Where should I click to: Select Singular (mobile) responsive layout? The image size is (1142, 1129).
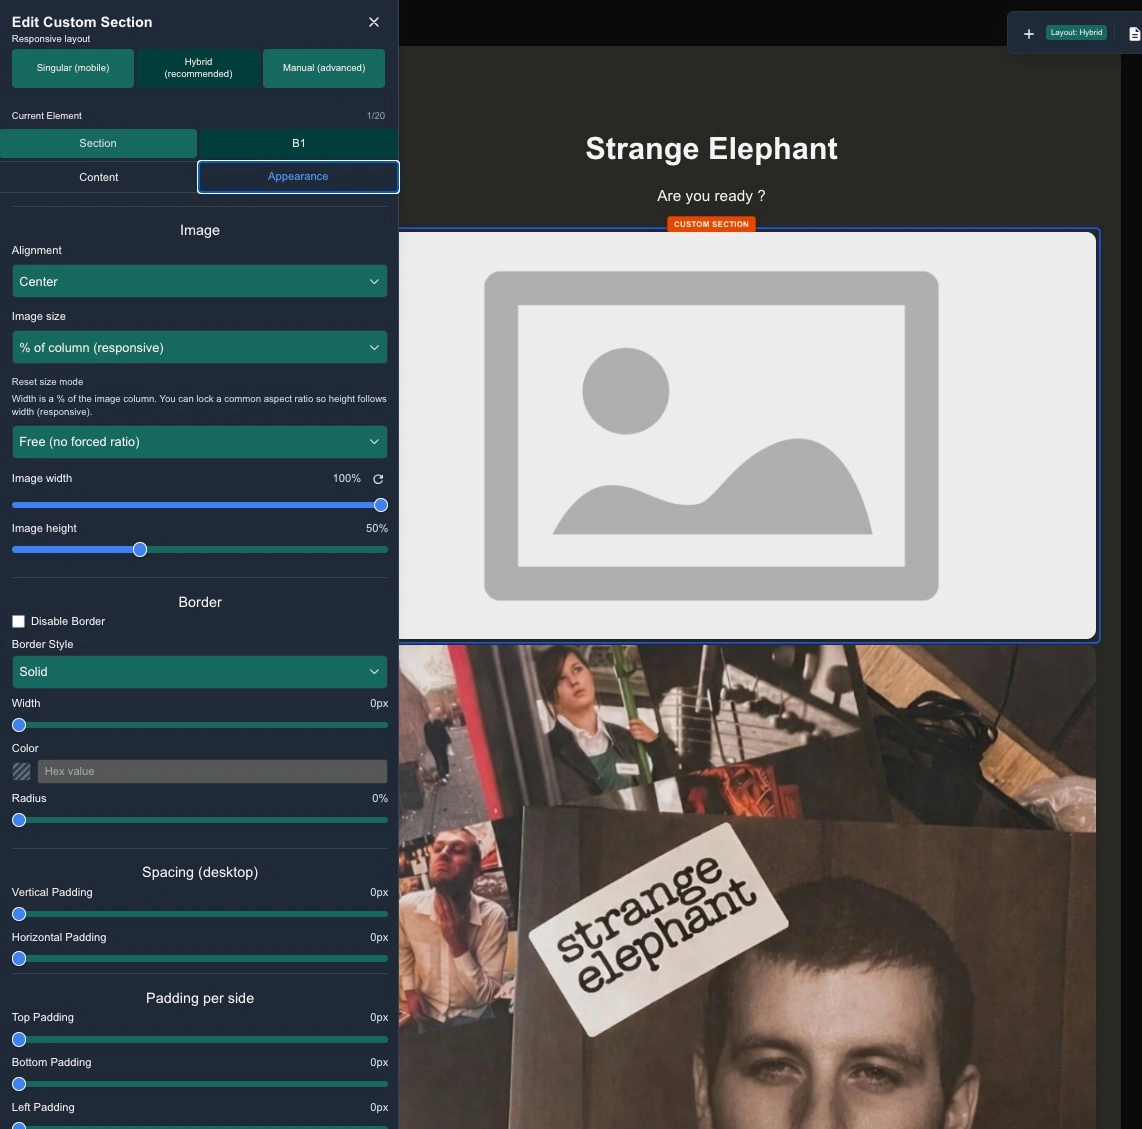[x=73, y=68]
